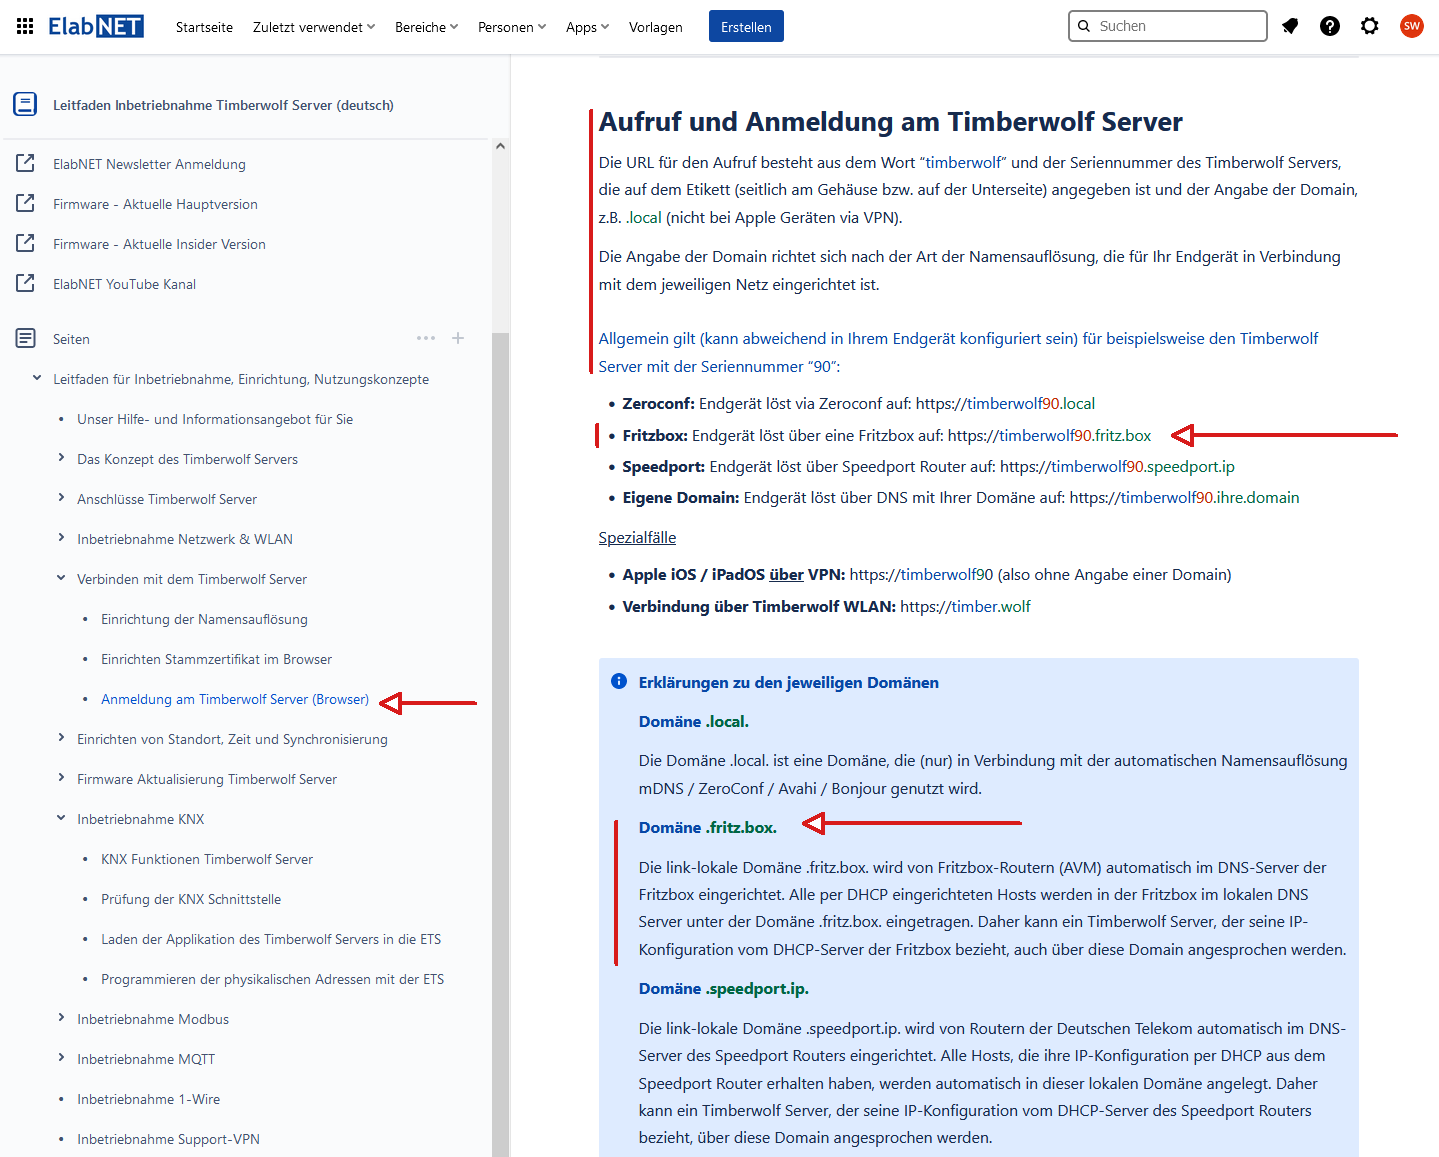Open Prüfung der KNX Schnittstelle page

(191, 899)
